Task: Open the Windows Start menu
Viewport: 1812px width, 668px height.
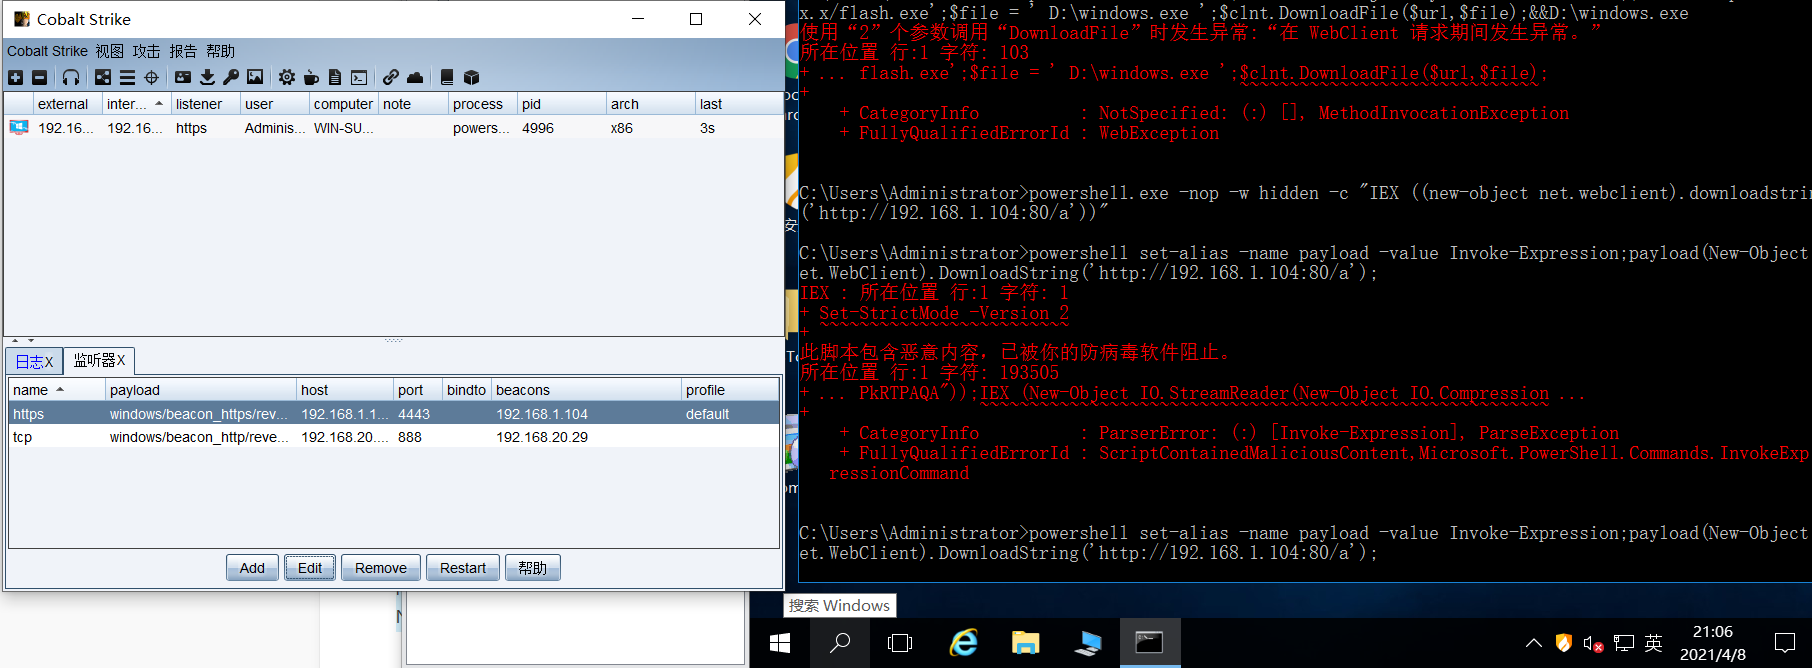Action: [780, 643]
